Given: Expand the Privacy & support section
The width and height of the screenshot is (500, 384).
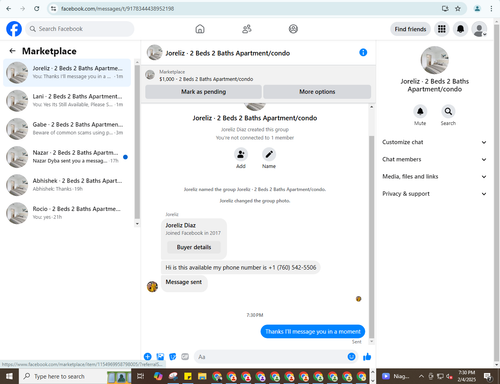Looking at the screenshot, I should point(434,194).
